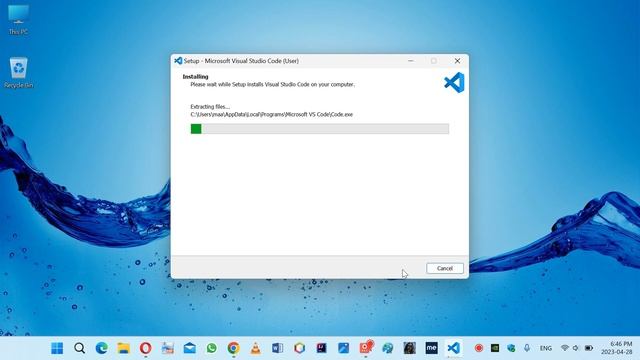Image resolution: width=640 pixels, height=360 pixels.
Task: Minimize the VS Code Setup window
Action: click(x=411, y=61)
